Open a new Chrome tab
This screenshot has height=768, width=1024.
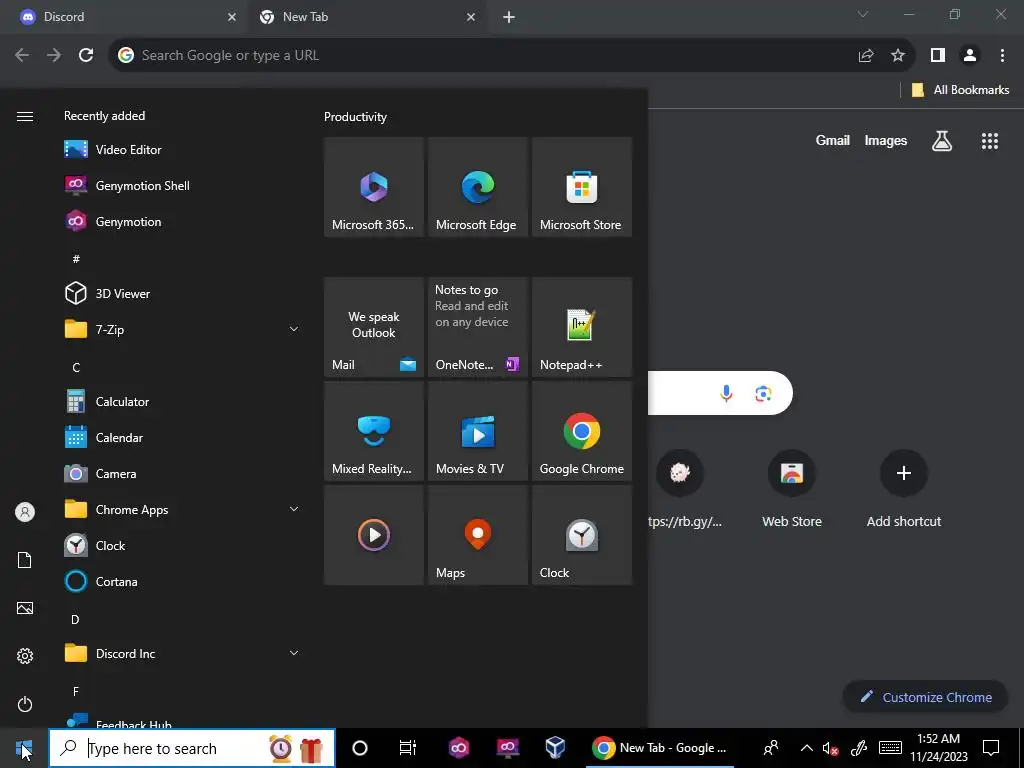coord(509,18)
